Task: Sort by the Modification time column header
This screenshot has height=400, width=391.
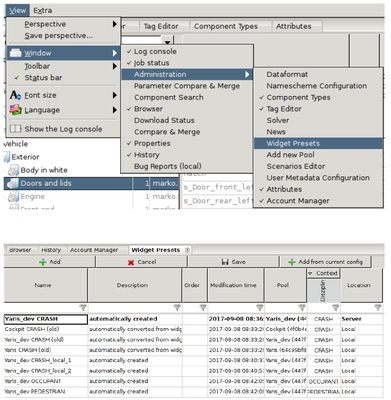Action: pyautogui.click(x=236, y=285)
